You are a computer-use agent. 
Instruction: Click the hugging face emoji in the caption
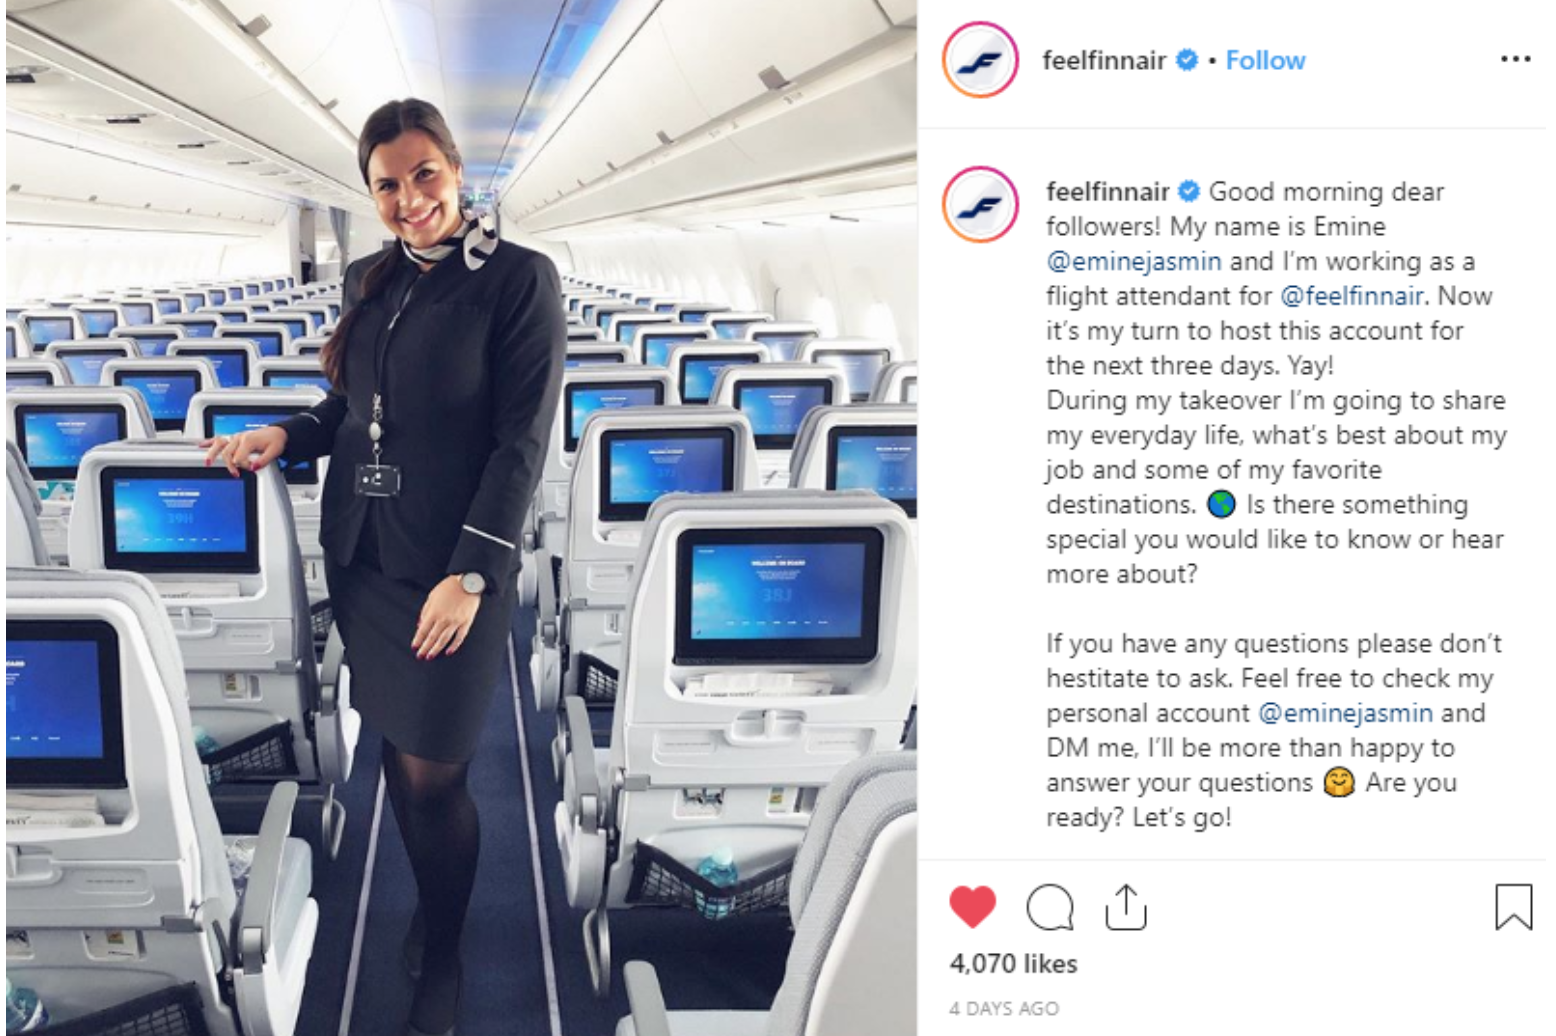(1338, 782)
